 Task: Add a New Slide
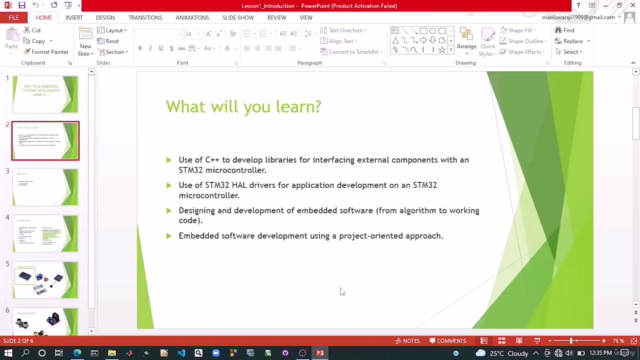tap(85, 42)
